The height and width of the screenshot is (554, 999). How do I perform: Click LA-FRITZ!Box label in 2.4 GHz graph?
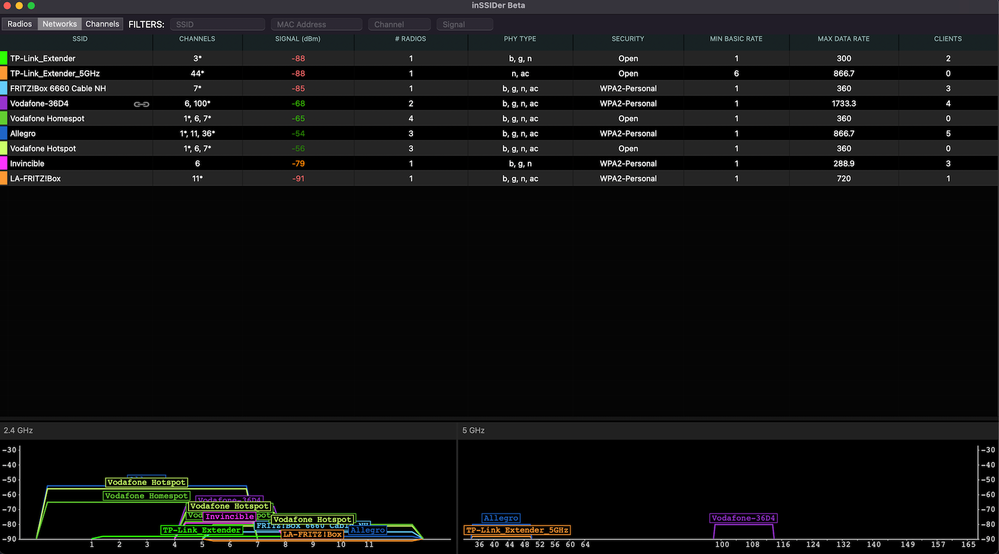(312, 534)
